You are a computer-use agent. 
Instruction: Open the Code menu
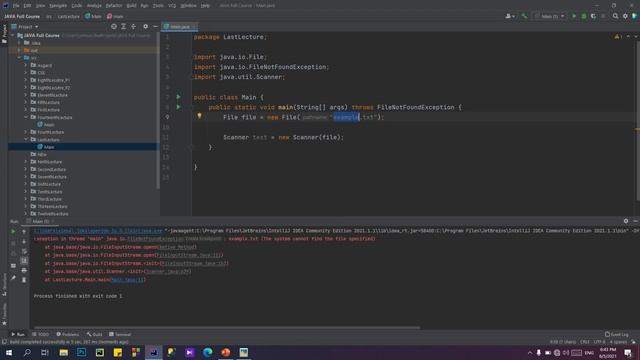77,6
